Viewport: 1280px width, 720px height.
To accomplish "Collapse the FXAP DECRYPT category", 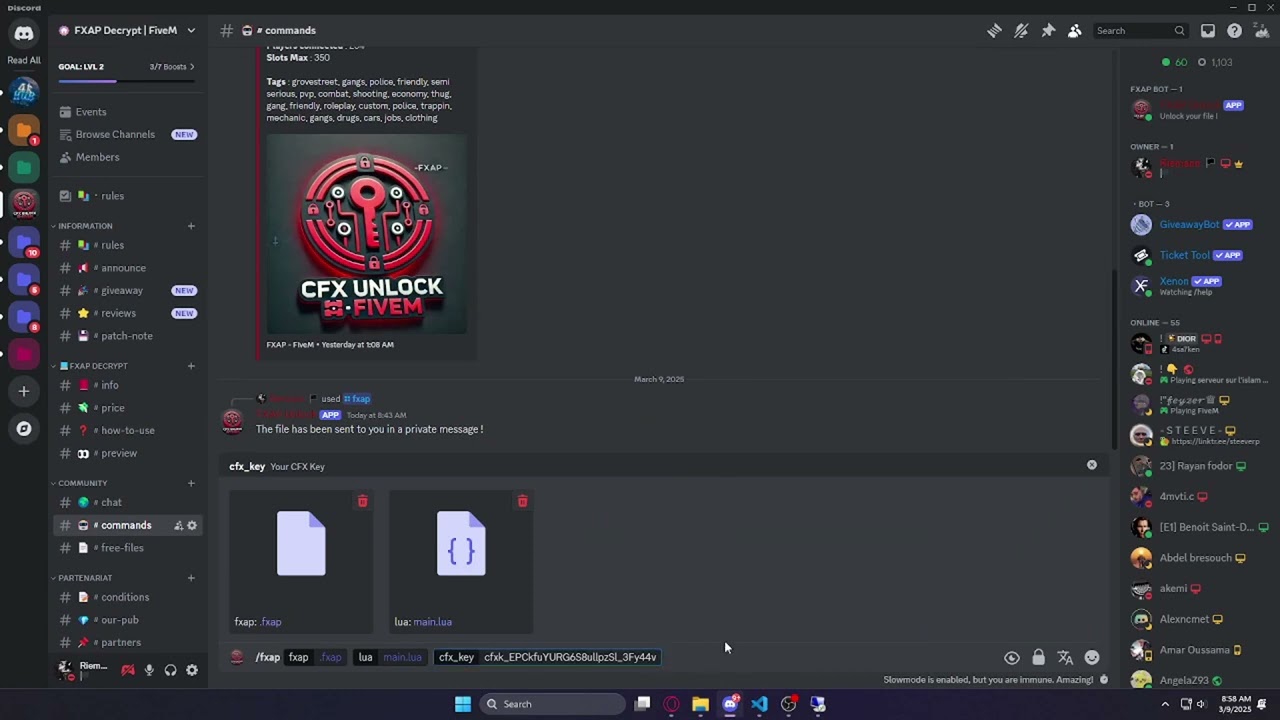I will (93, 366).
